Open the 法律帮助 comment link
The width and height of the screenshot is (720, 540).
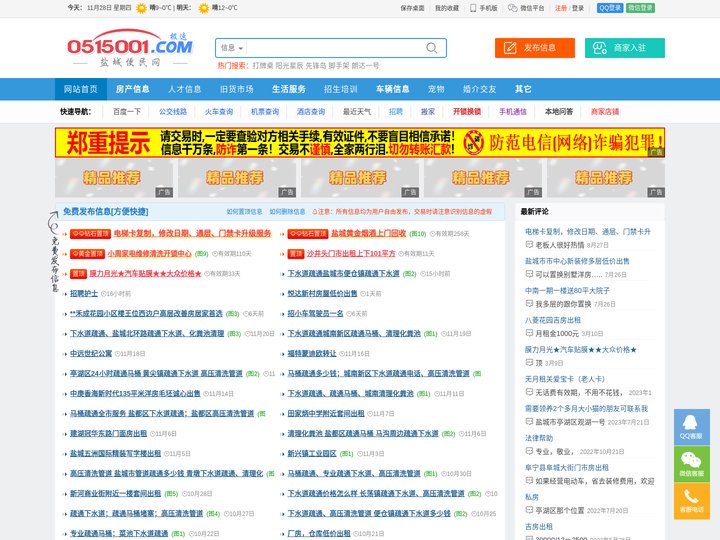pos(539,438)
